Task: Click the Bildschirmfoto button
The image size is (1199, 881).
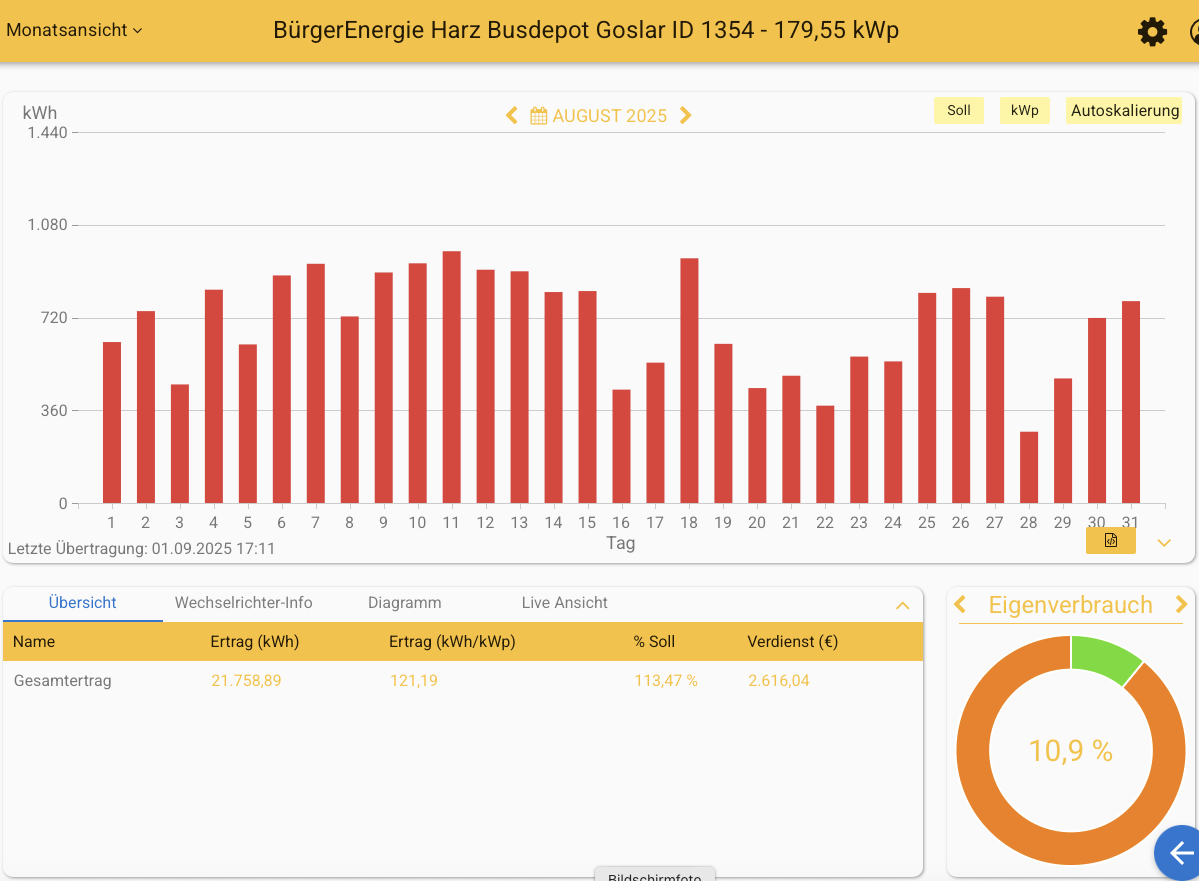Action: (x=654, y=875)
